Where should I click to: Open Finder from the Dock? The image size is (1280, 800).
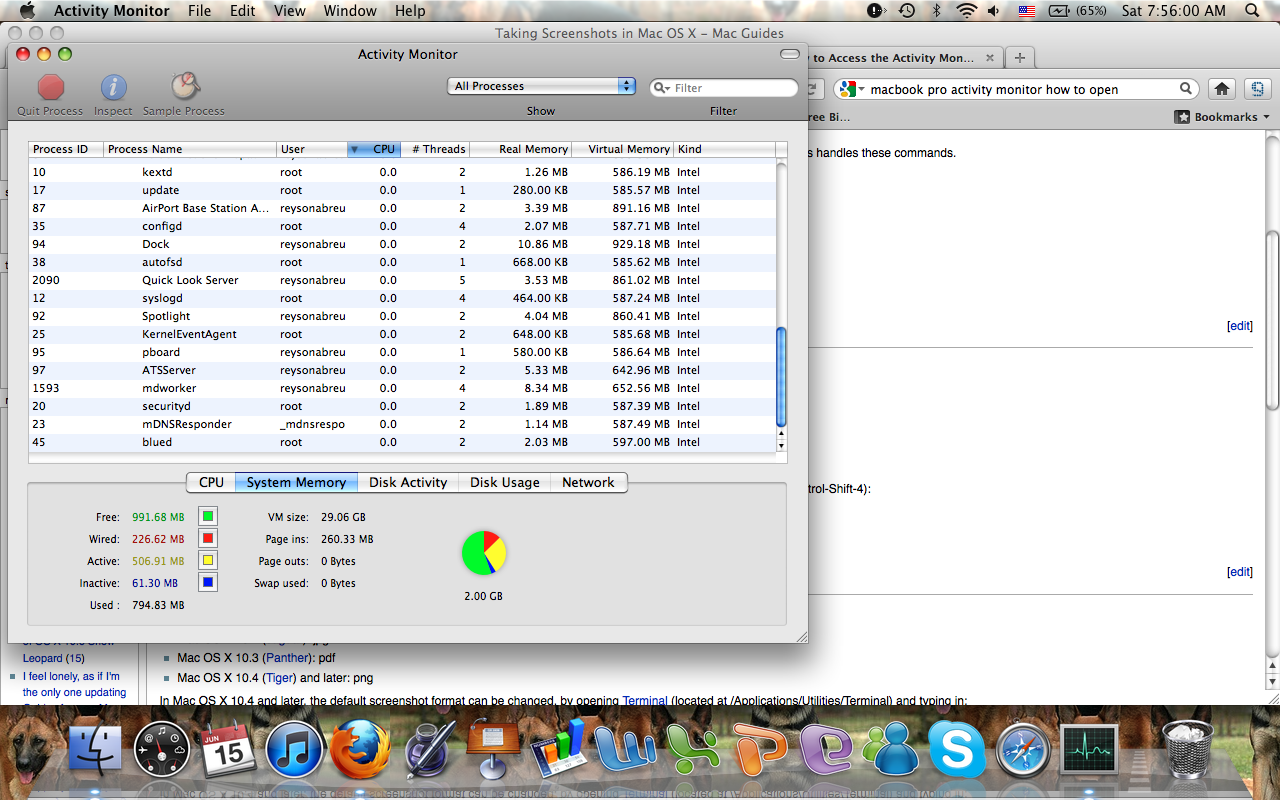93,750
